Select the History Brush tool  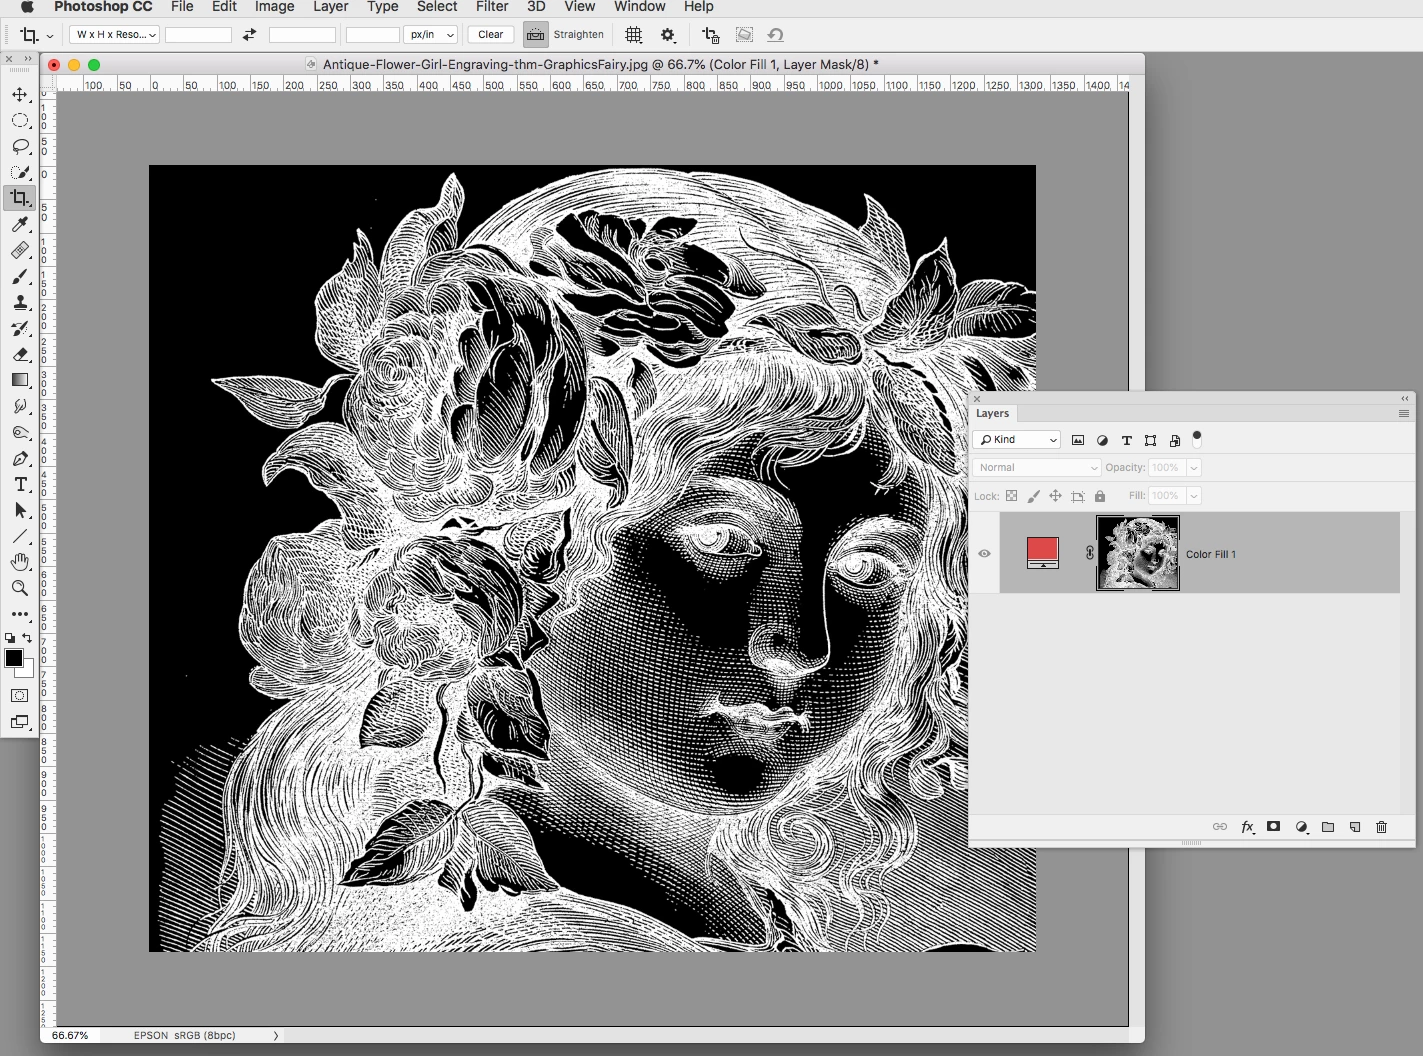click(x=20, y=328)
